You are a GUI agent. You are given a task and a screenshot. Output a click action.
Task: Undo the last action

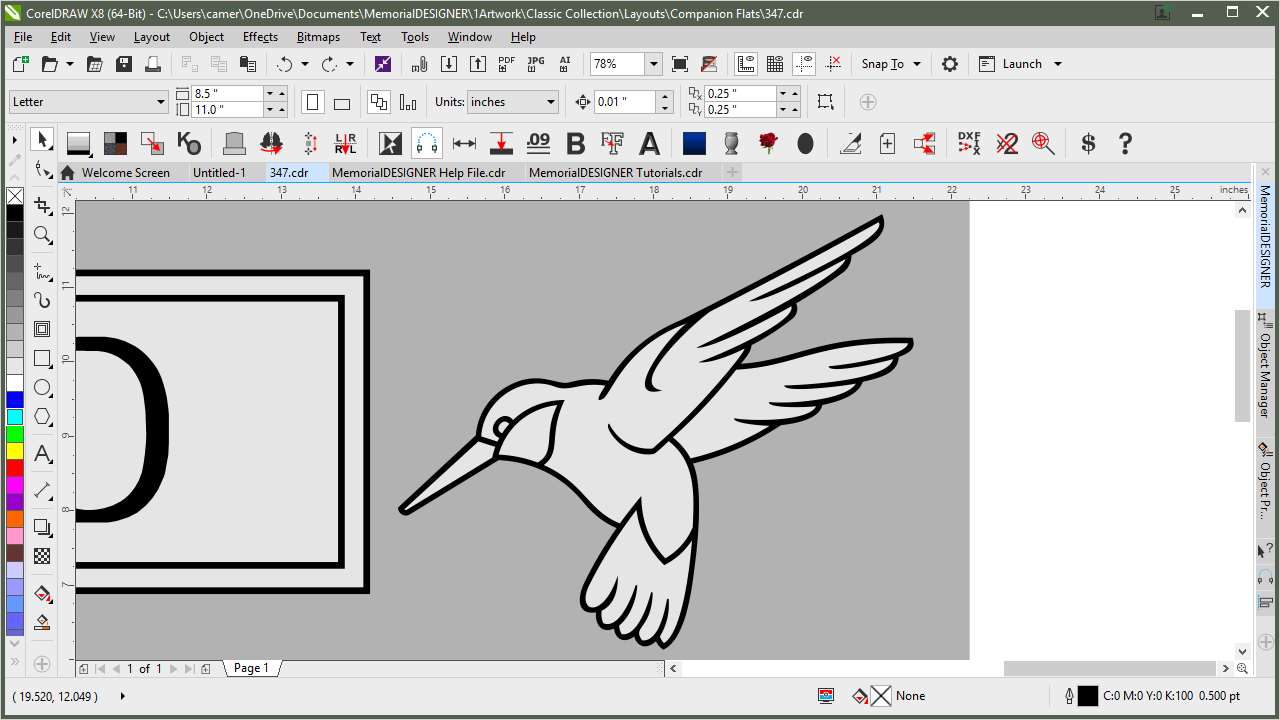pyautogui.click(x=285, y=64)
